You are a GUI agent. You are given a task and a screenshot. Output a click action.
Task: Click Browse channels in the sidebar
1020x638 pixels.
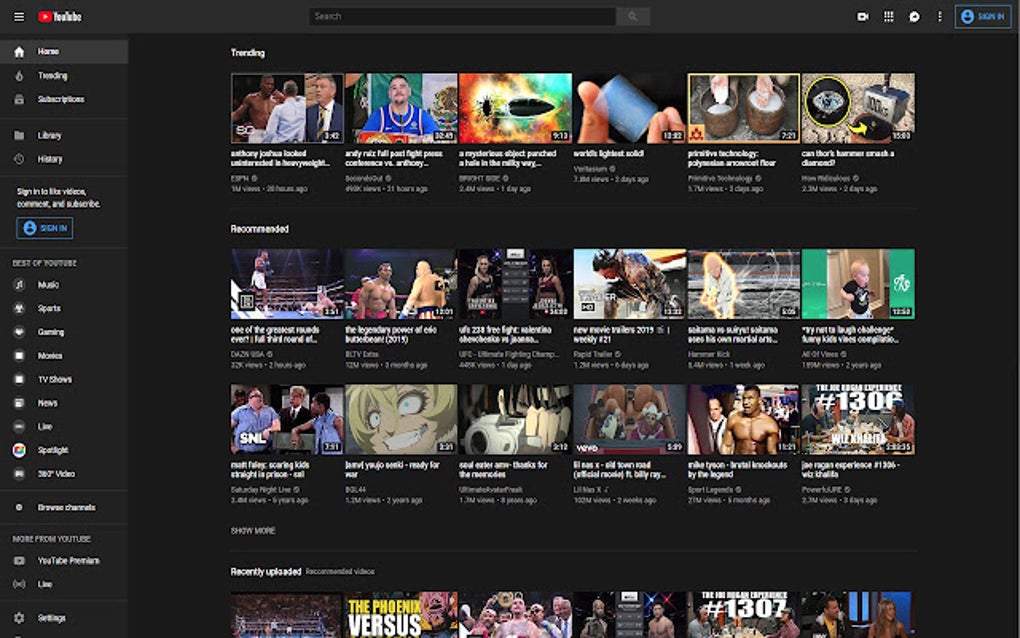(65, 506)
